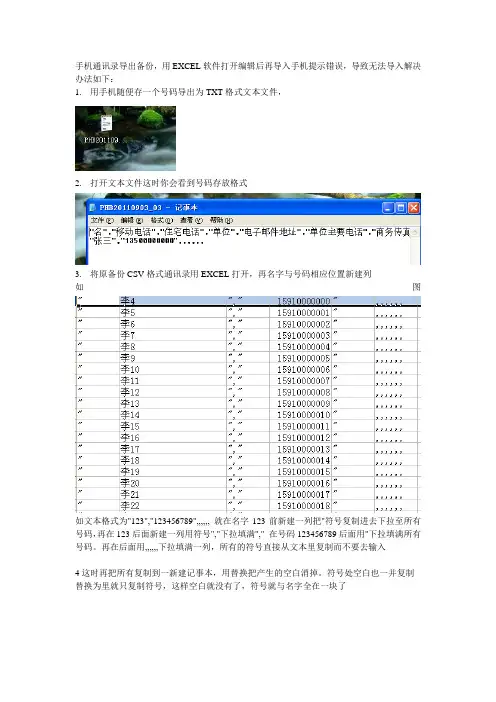
Task: Select phone number cell 15910000012
Action: click(x=300, y=437)
